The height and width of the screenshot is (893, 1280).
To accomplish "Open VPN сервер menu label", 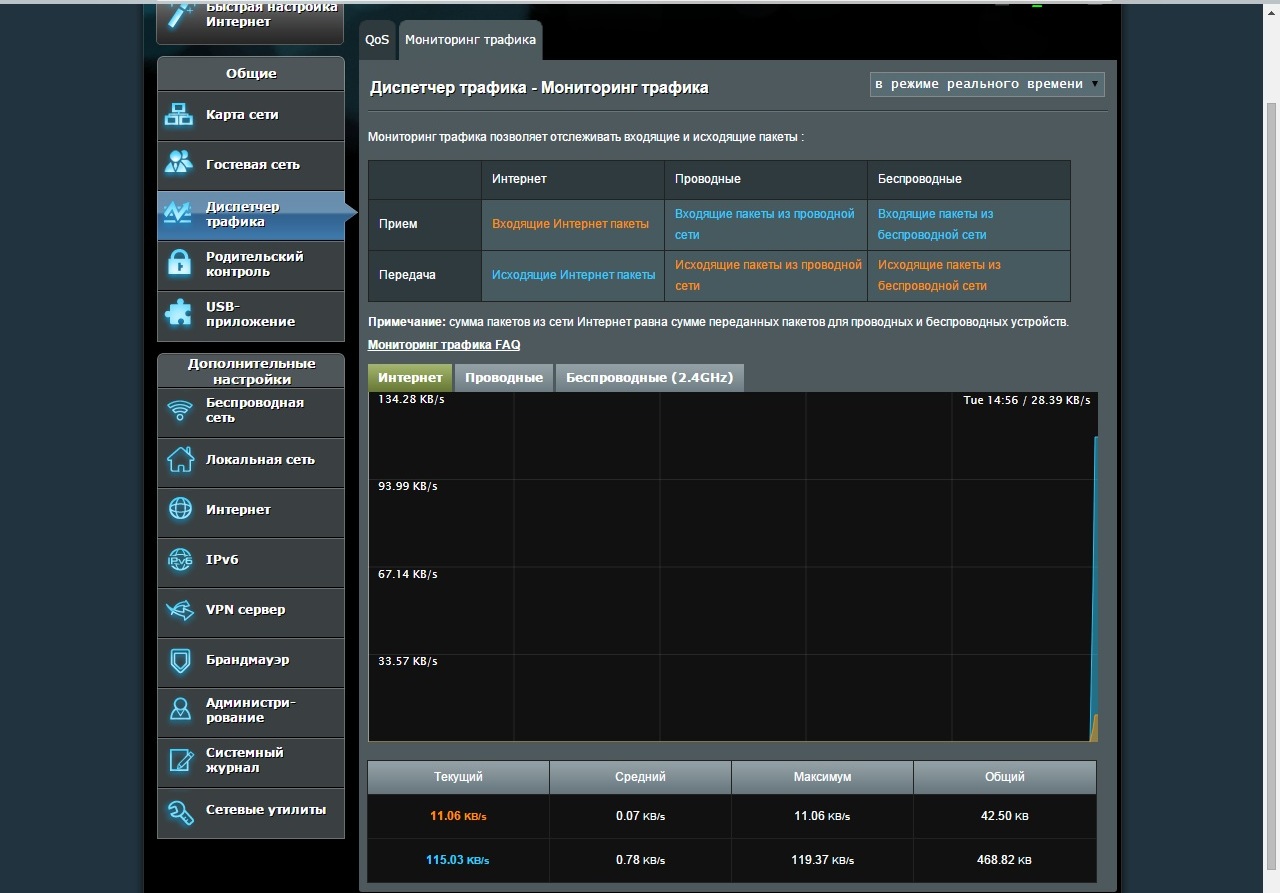I will coord(246,610).
